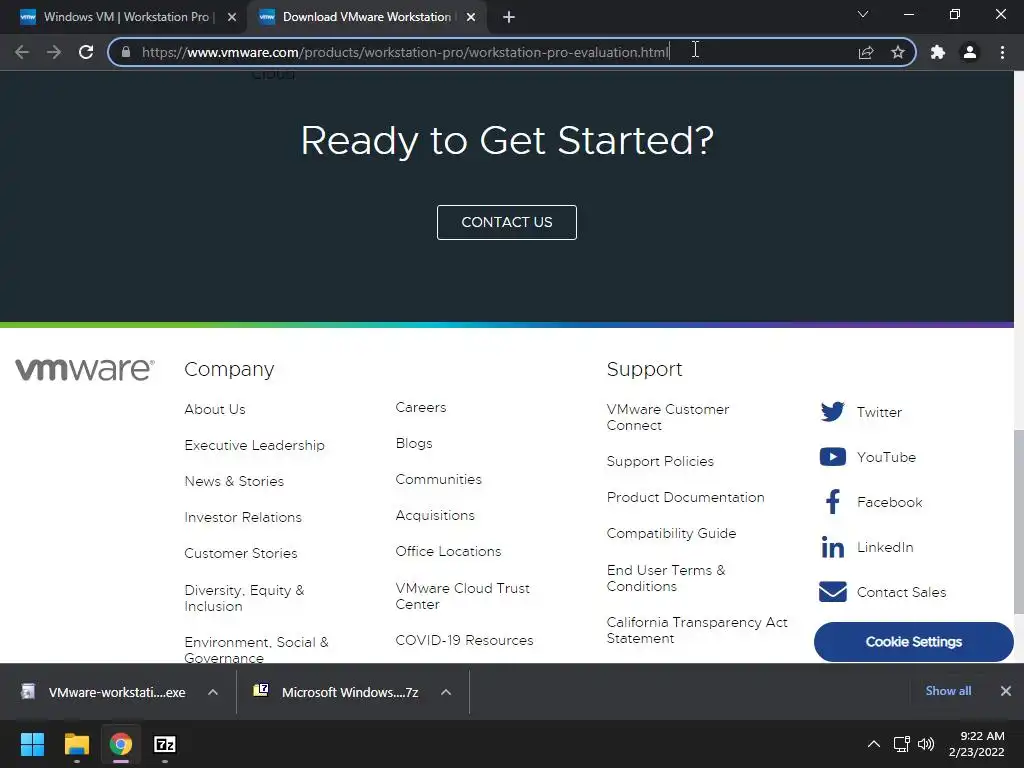Expand options for the Microsoft Windows 7z download
1024x768 pixels.
(x=446, y=692)
